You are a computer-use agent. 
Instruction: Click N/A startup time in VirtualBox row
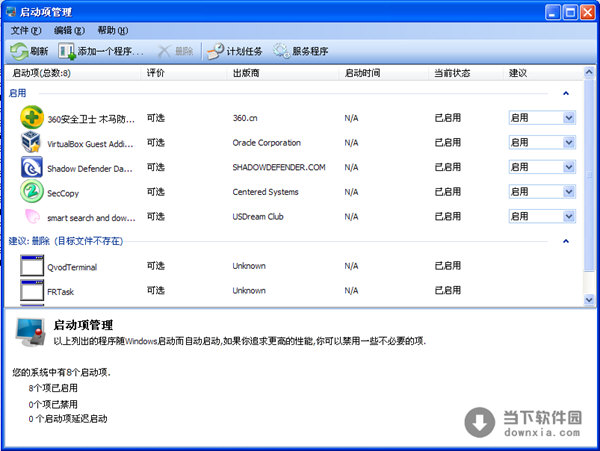pos(351,143)
